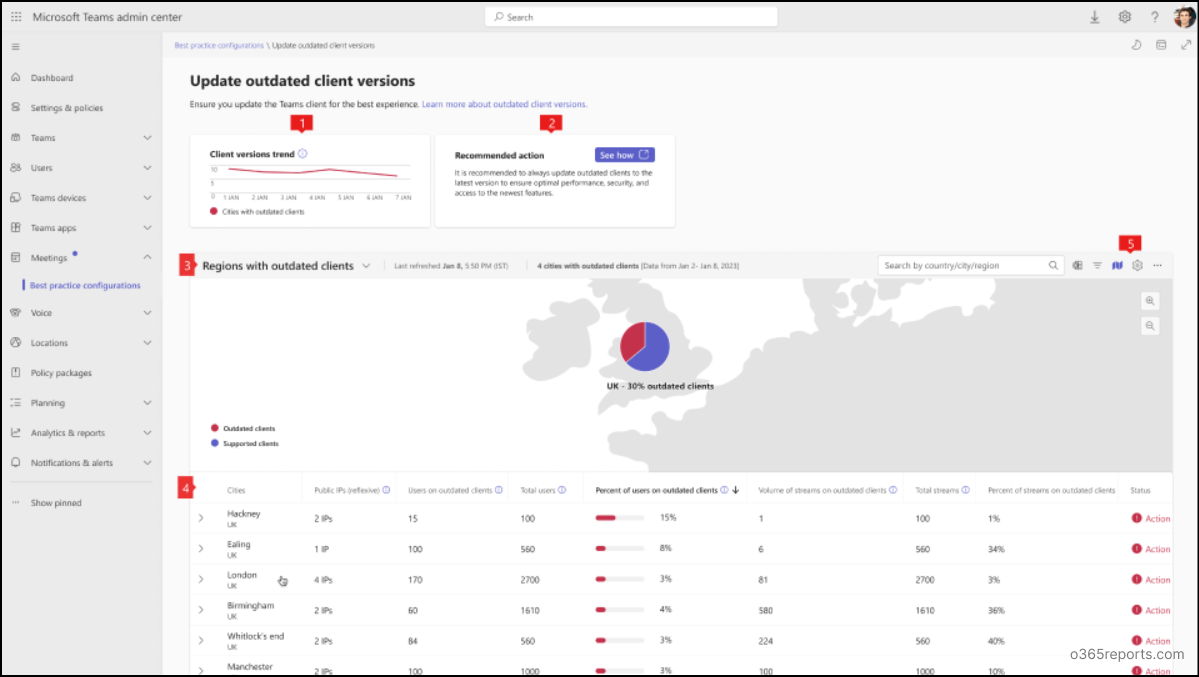Image resolution: width=1199 pixels, height=677 pixels.
Task: Open header settings gear icon
Action: [1124, 17]
